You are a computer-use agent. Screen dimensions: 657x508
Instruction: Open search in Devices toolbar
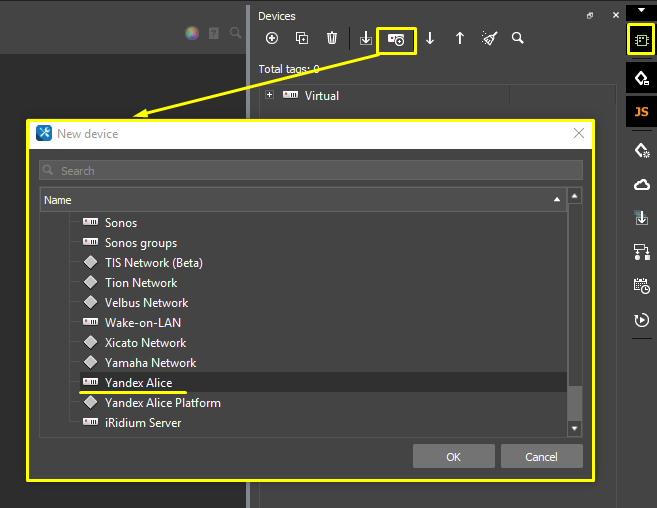[x=518, y=39]
